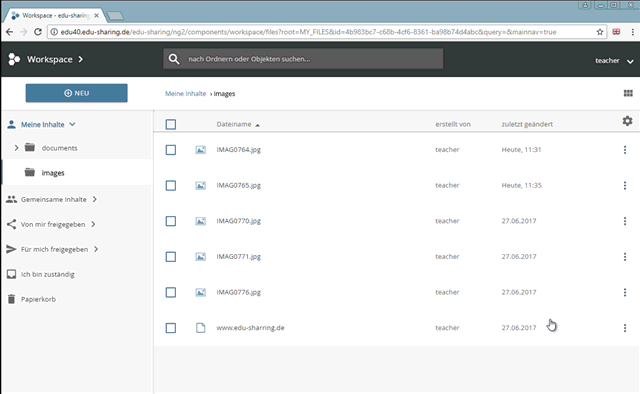The height and width of the screenshot is (394, 640).
Task: Open more options for IMAG0770.jpg
Action: pos(625,221)
